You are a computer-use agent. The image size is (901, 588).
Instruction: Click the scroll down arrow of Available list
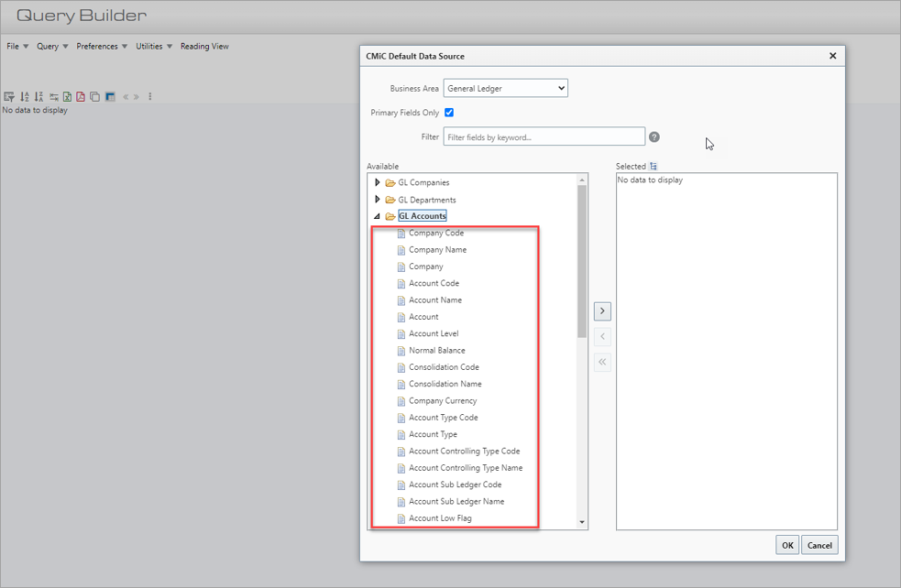tap(582, 522)
